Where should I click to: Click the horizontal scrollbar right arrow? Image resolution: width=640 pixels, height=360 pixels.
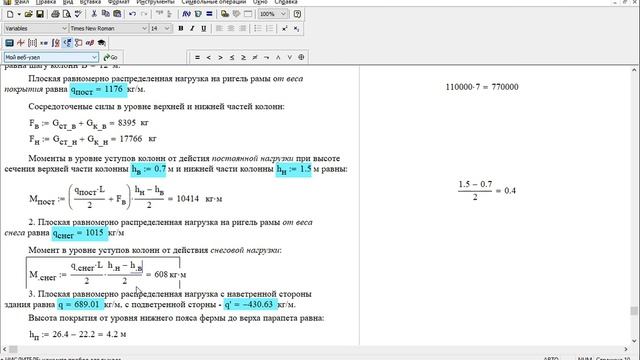point(626,349)
